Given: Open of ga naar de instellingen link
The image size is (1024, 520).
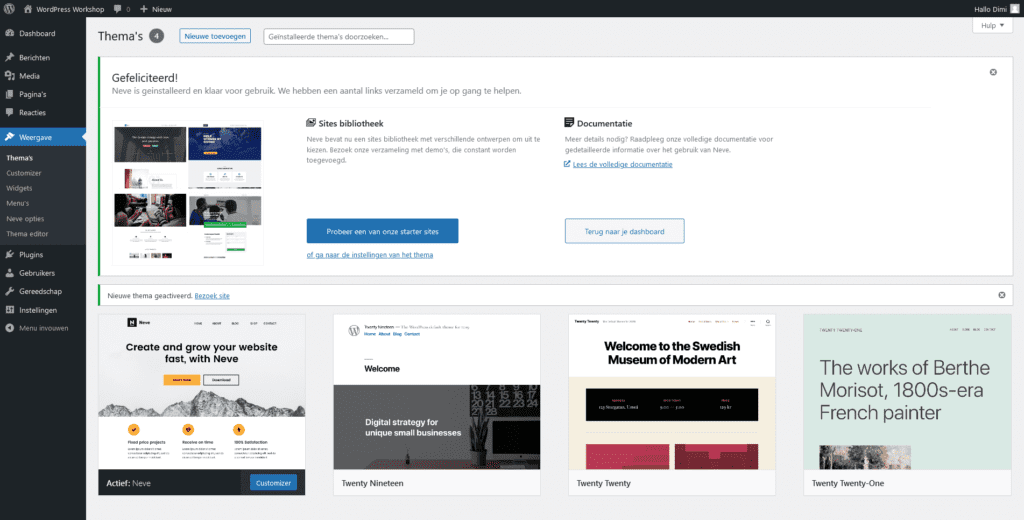Looking at the screenshot, I should pos(370,255).
